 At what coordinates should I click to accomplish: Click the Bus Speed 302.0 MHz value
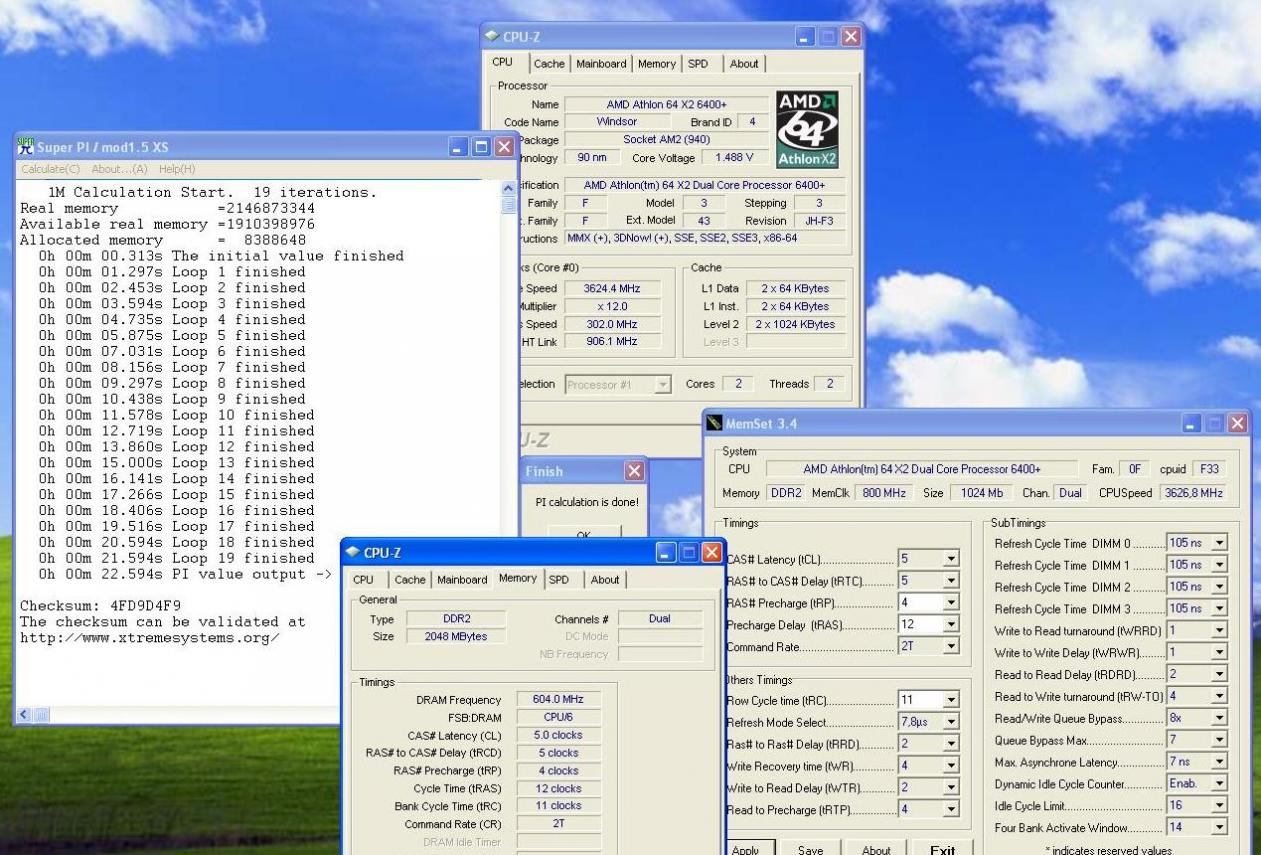tap(612, 324)
